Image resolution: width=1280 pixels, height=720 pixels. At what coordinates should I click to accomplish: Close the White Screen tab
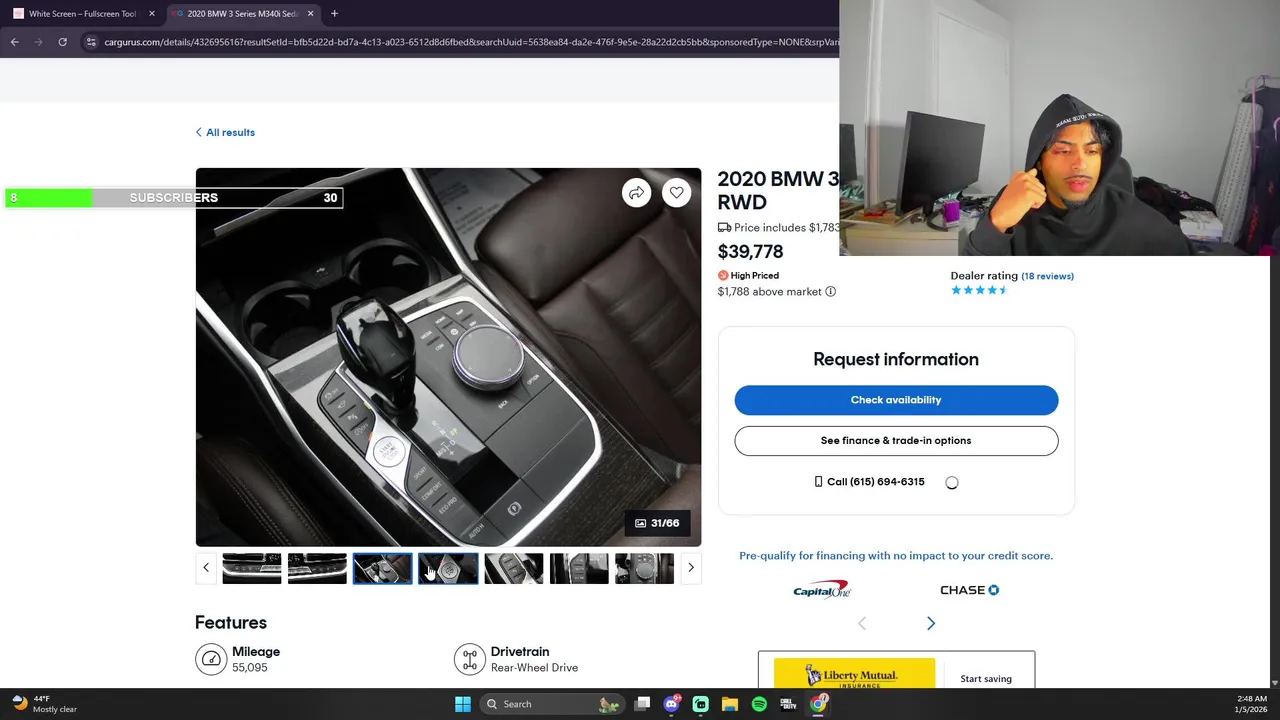152,14
